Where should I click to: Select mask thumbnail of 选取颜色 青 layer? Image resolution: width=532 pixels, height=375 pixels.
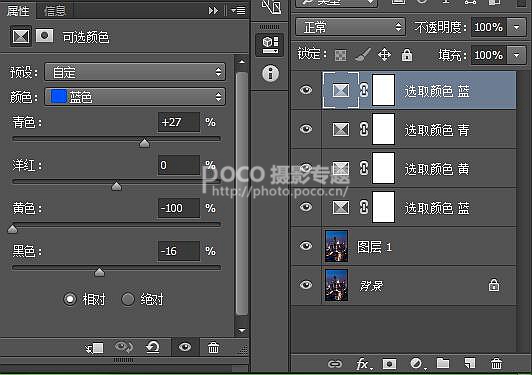(383, 129)
